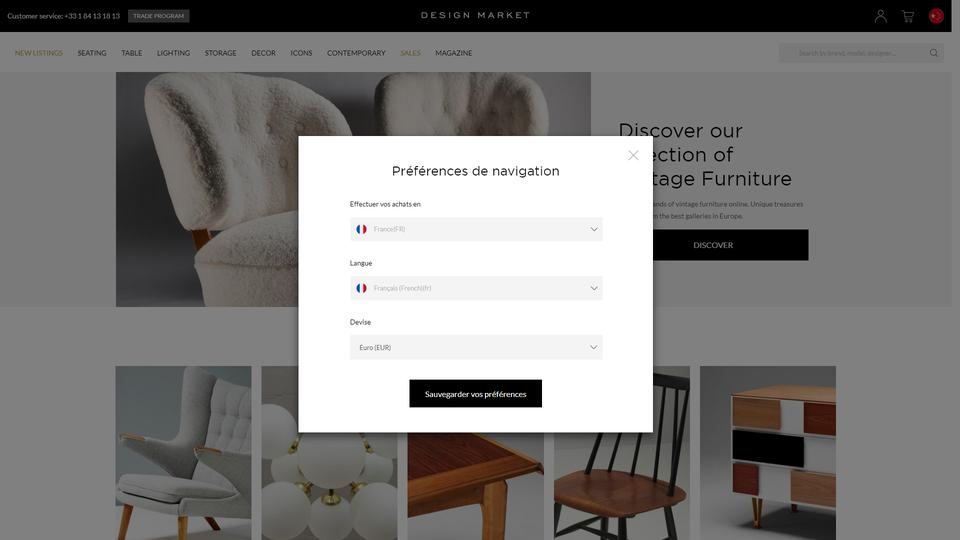Screen dimensions: 960x540
Task: Close the Préférences de navigation dialog
Action: 633,156
